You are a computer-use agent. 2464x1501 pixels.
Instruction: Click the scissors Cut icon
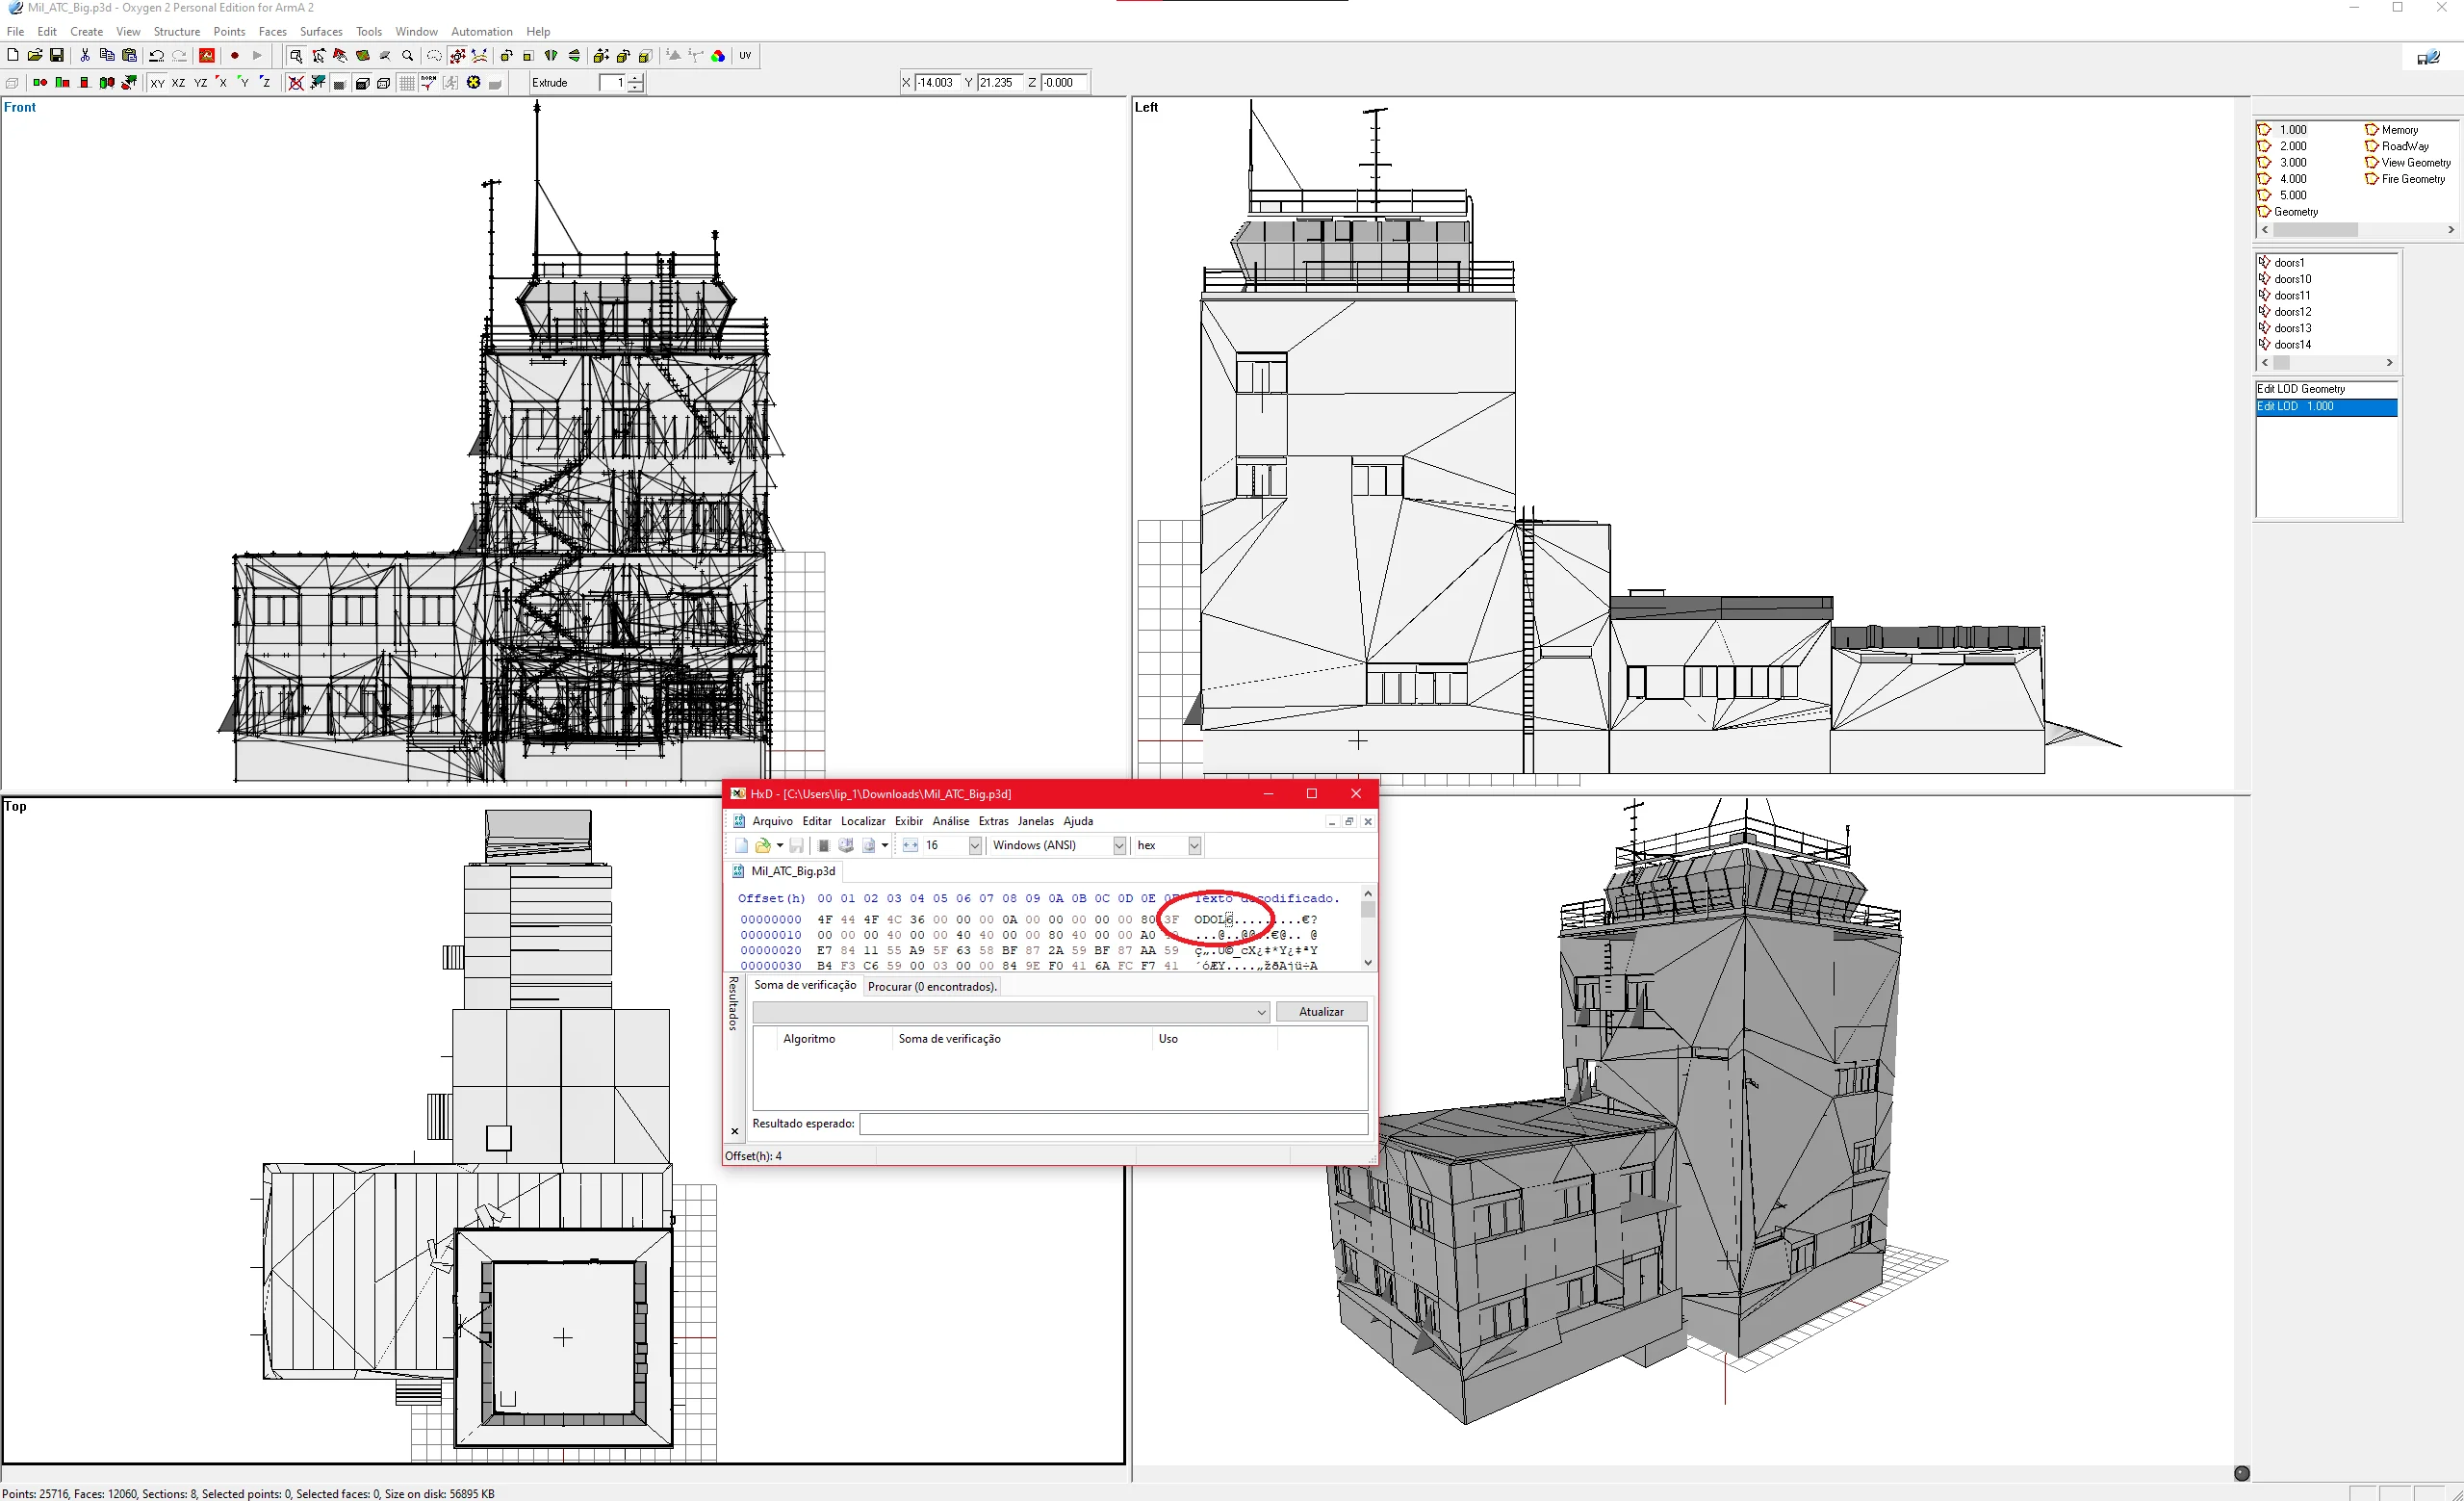[x=85, y=56]
